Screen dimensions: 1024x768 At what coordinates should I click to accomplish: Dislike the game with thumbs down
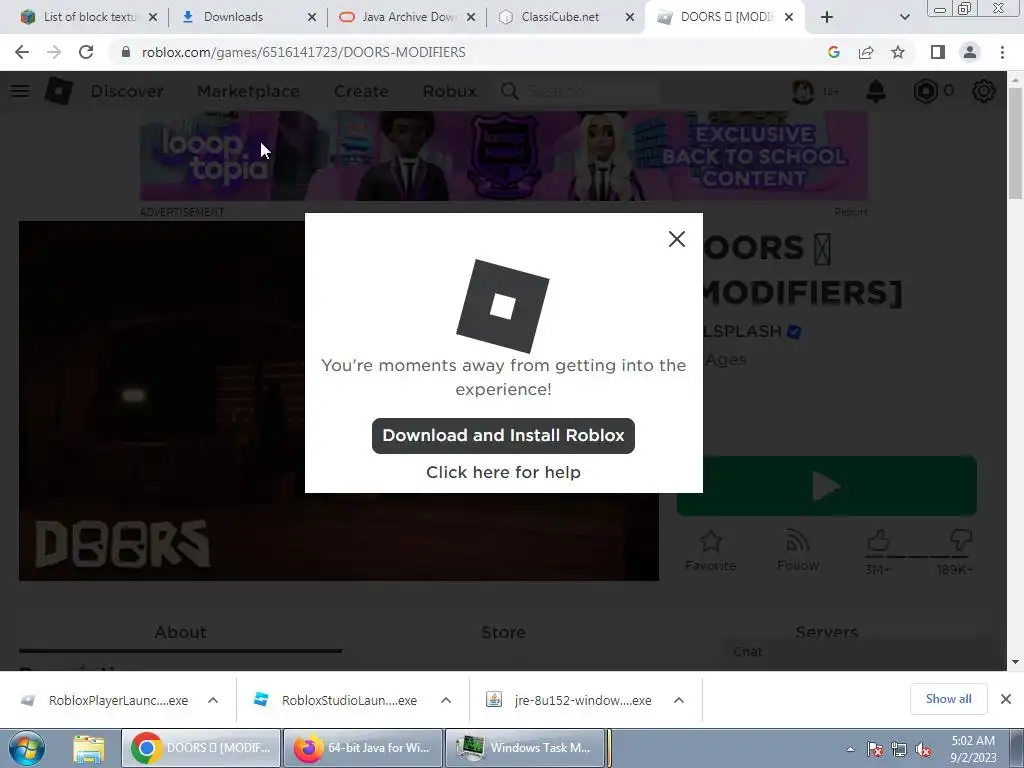[961, 541]
